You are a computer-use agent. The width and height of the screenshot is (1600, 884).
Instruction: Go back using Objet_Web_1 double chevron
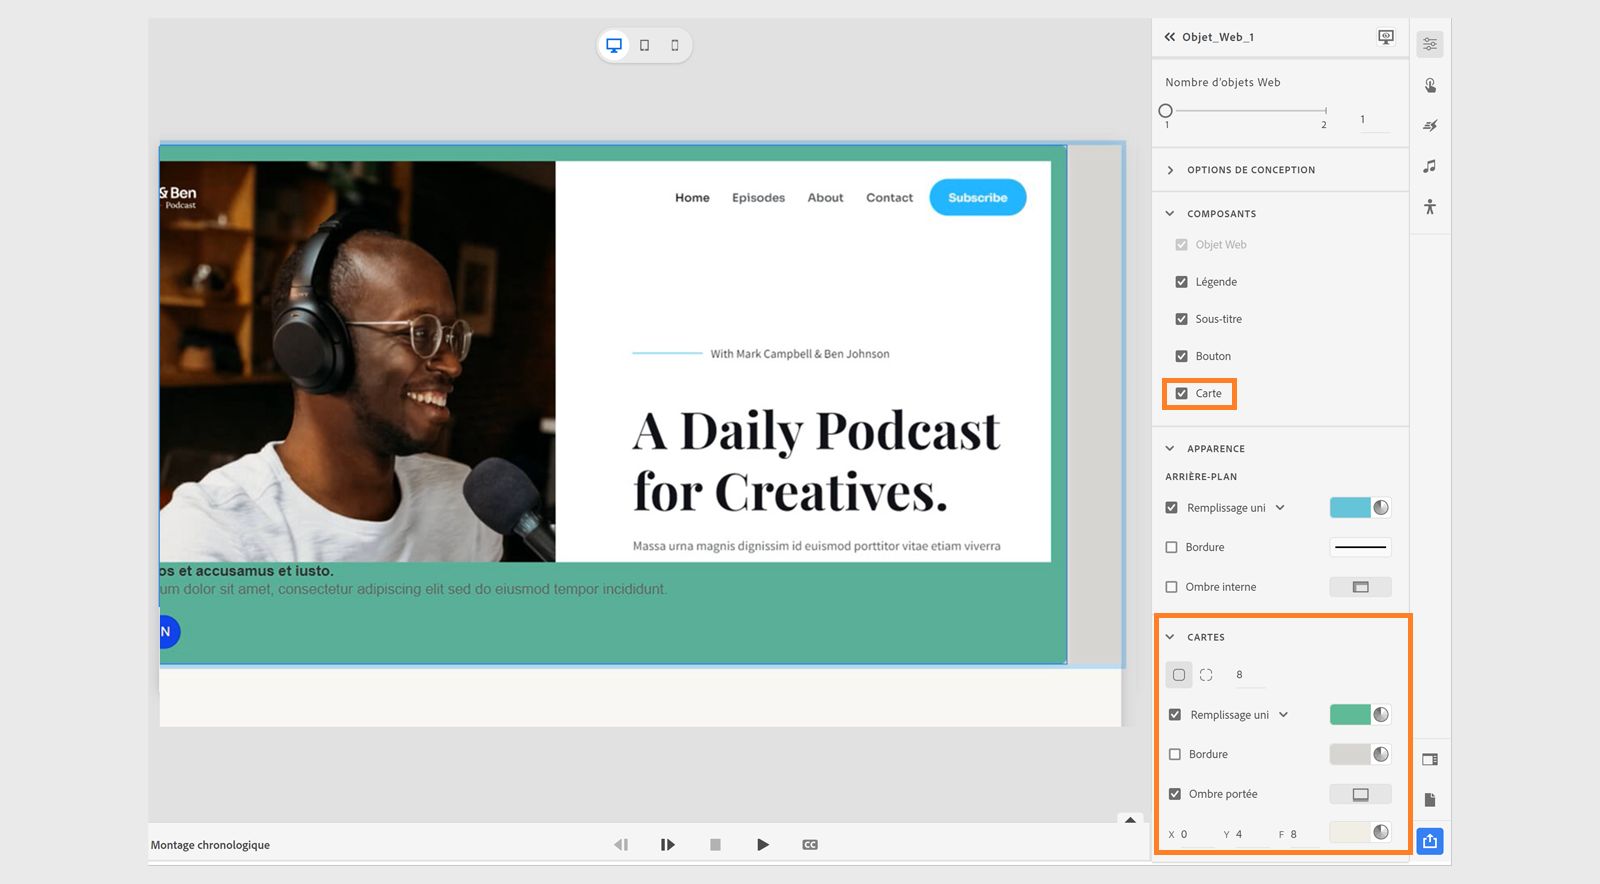coord(1169,37)
